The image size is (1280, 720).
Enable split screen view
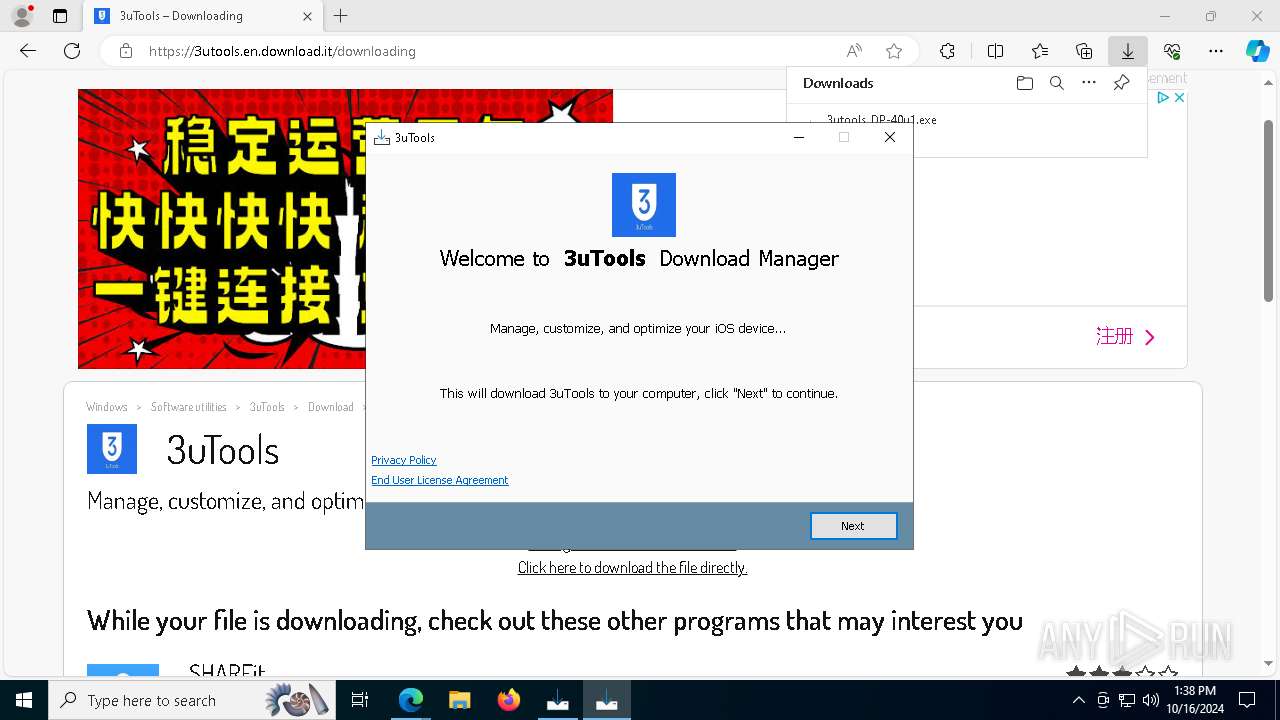coord(995,51)
